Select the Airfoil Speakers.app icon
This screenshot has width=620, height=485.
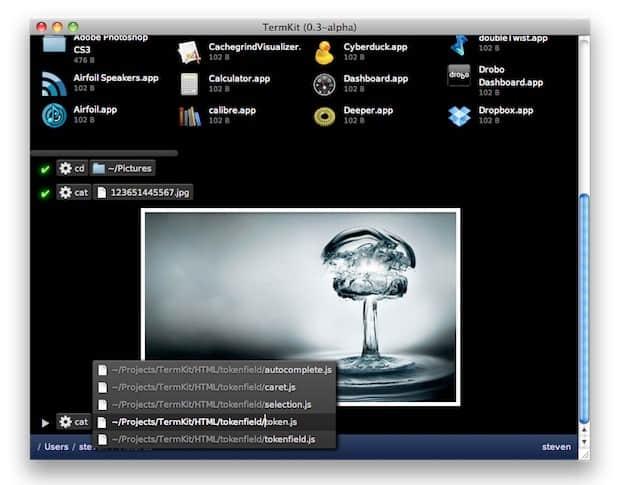pos(54,84)
